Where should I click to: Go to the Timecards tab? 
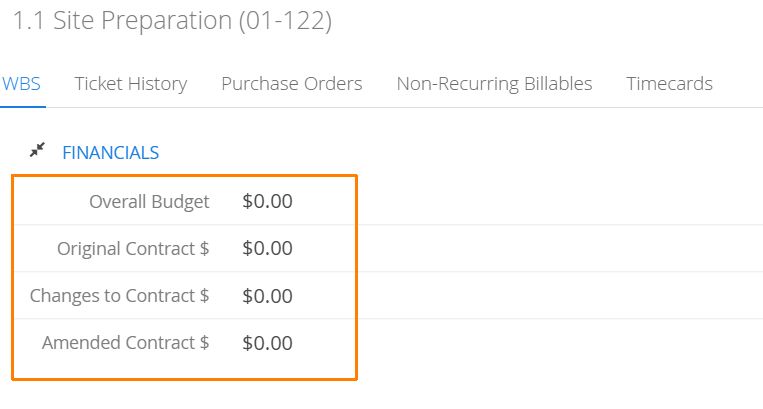click(670, 84)
